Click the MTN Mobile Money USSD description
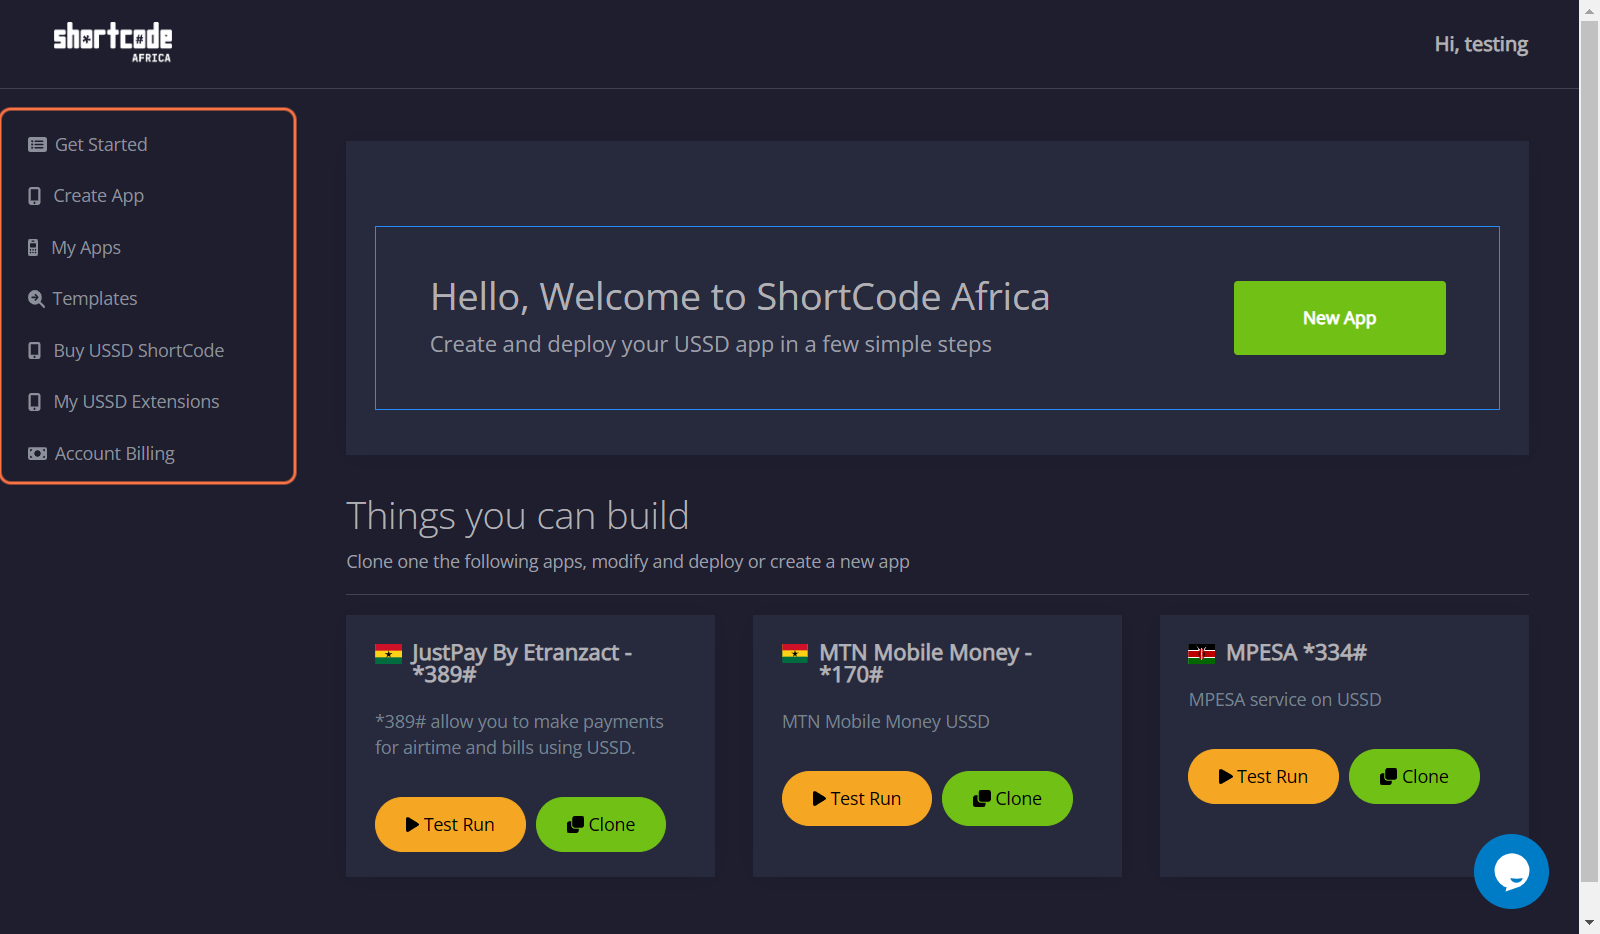1600x934 pixels. [886, 722]
